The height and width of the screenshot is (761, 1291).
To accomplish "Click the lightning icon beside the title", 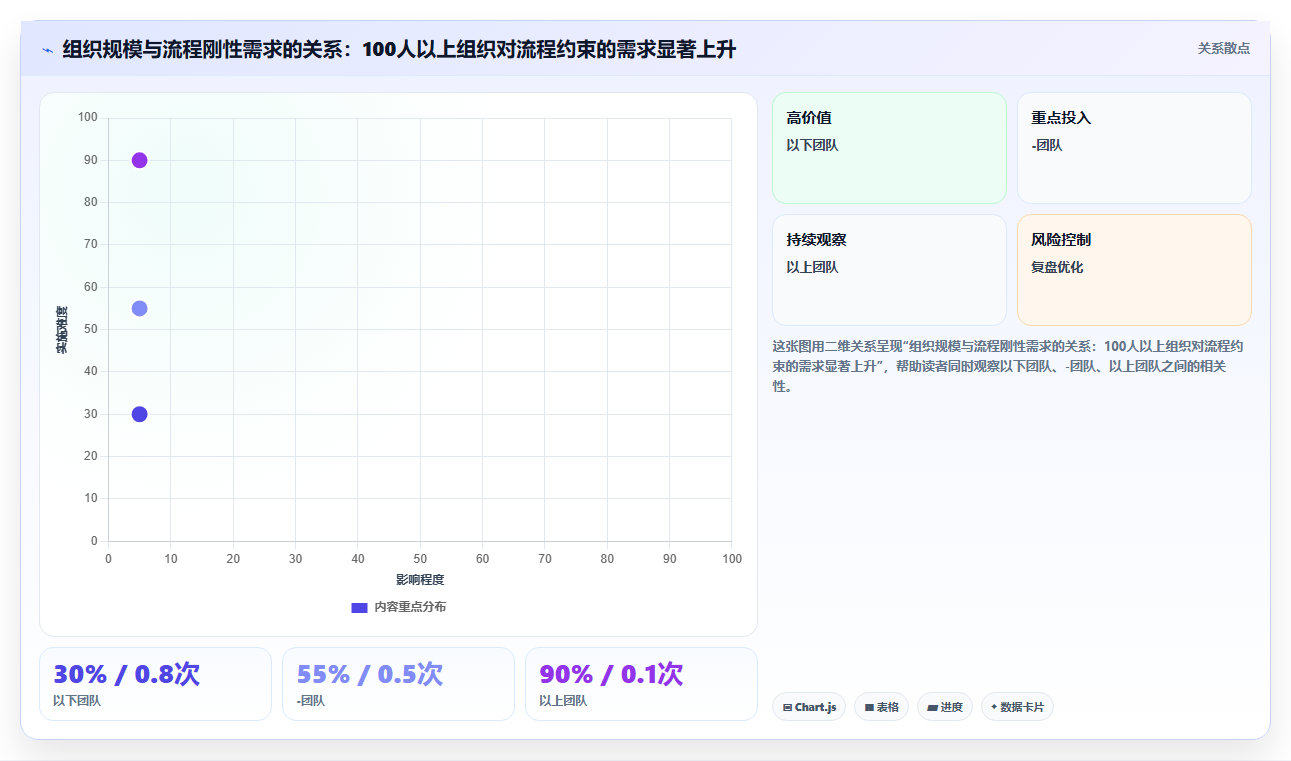I will (47, 49).
